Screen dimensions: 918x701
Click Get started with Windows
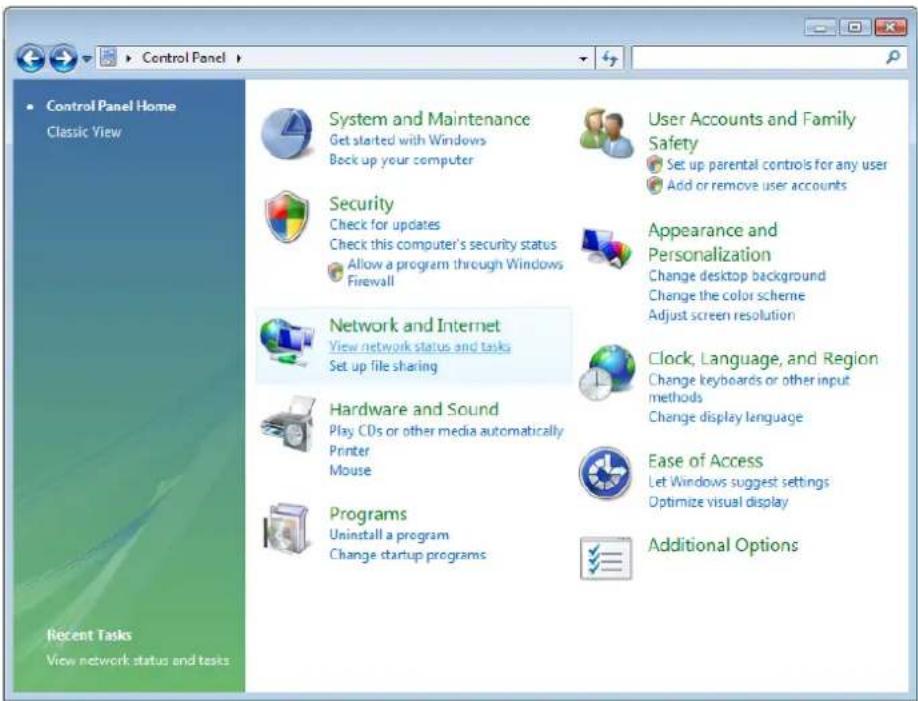407,140
